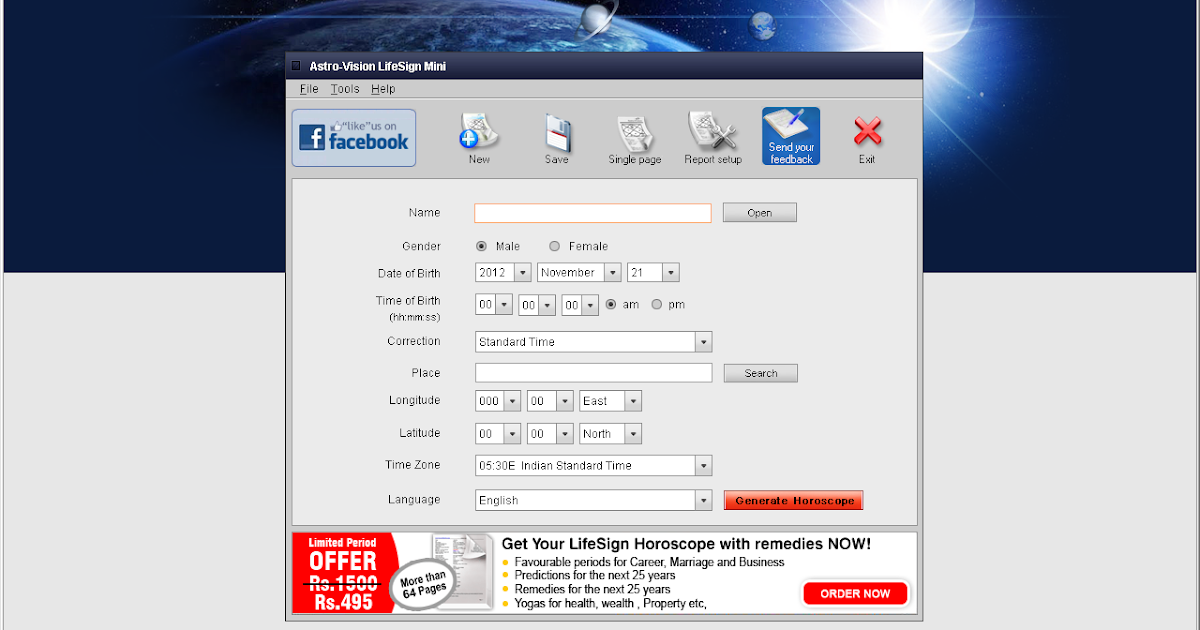Click the 'Get Your LifeSign Horoscope' ad headline
Image resolution: width=1200 pixels, height=630 pixels.
tap(686, 544)
